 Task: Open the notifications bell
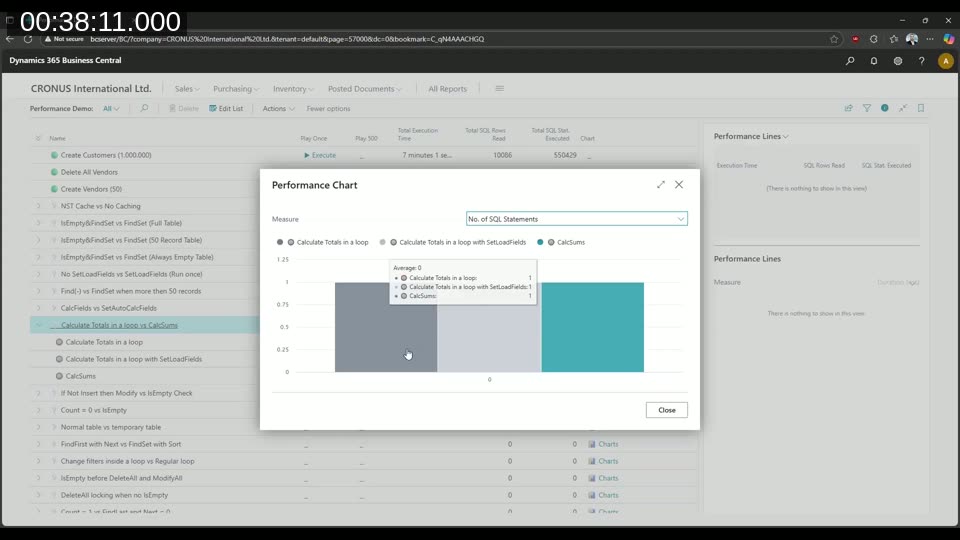click(874, 61)
